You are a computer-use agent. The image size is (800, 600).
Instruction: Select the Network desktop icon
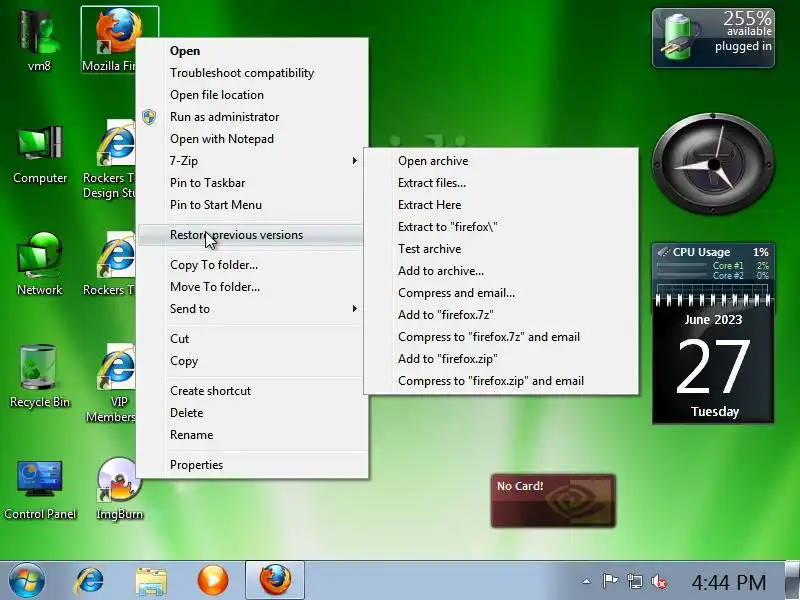(x=40, y=264)
